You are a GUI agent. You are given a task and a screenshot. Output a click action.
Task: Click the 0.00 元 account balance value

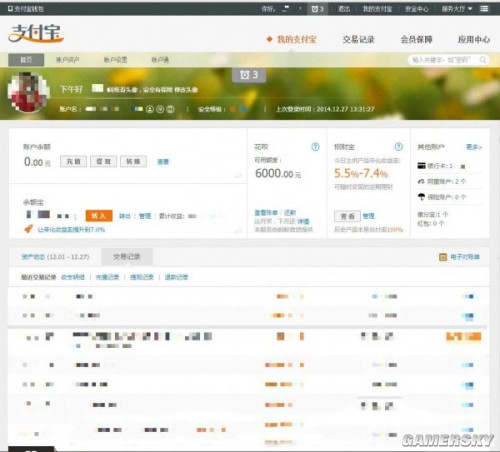pyautogui.click(x=37, y=162)
